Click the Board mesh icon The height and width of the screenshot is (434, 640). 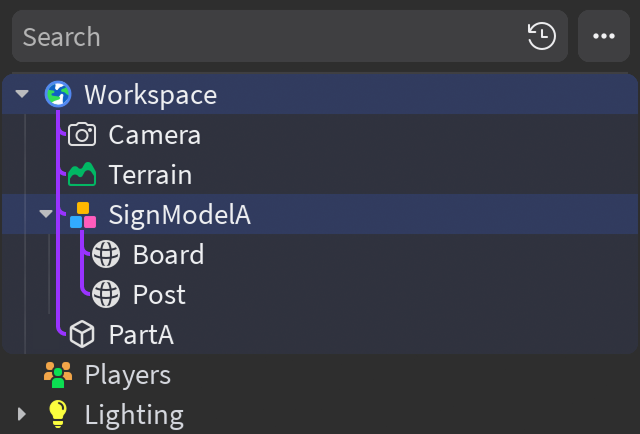coord(106,255)
